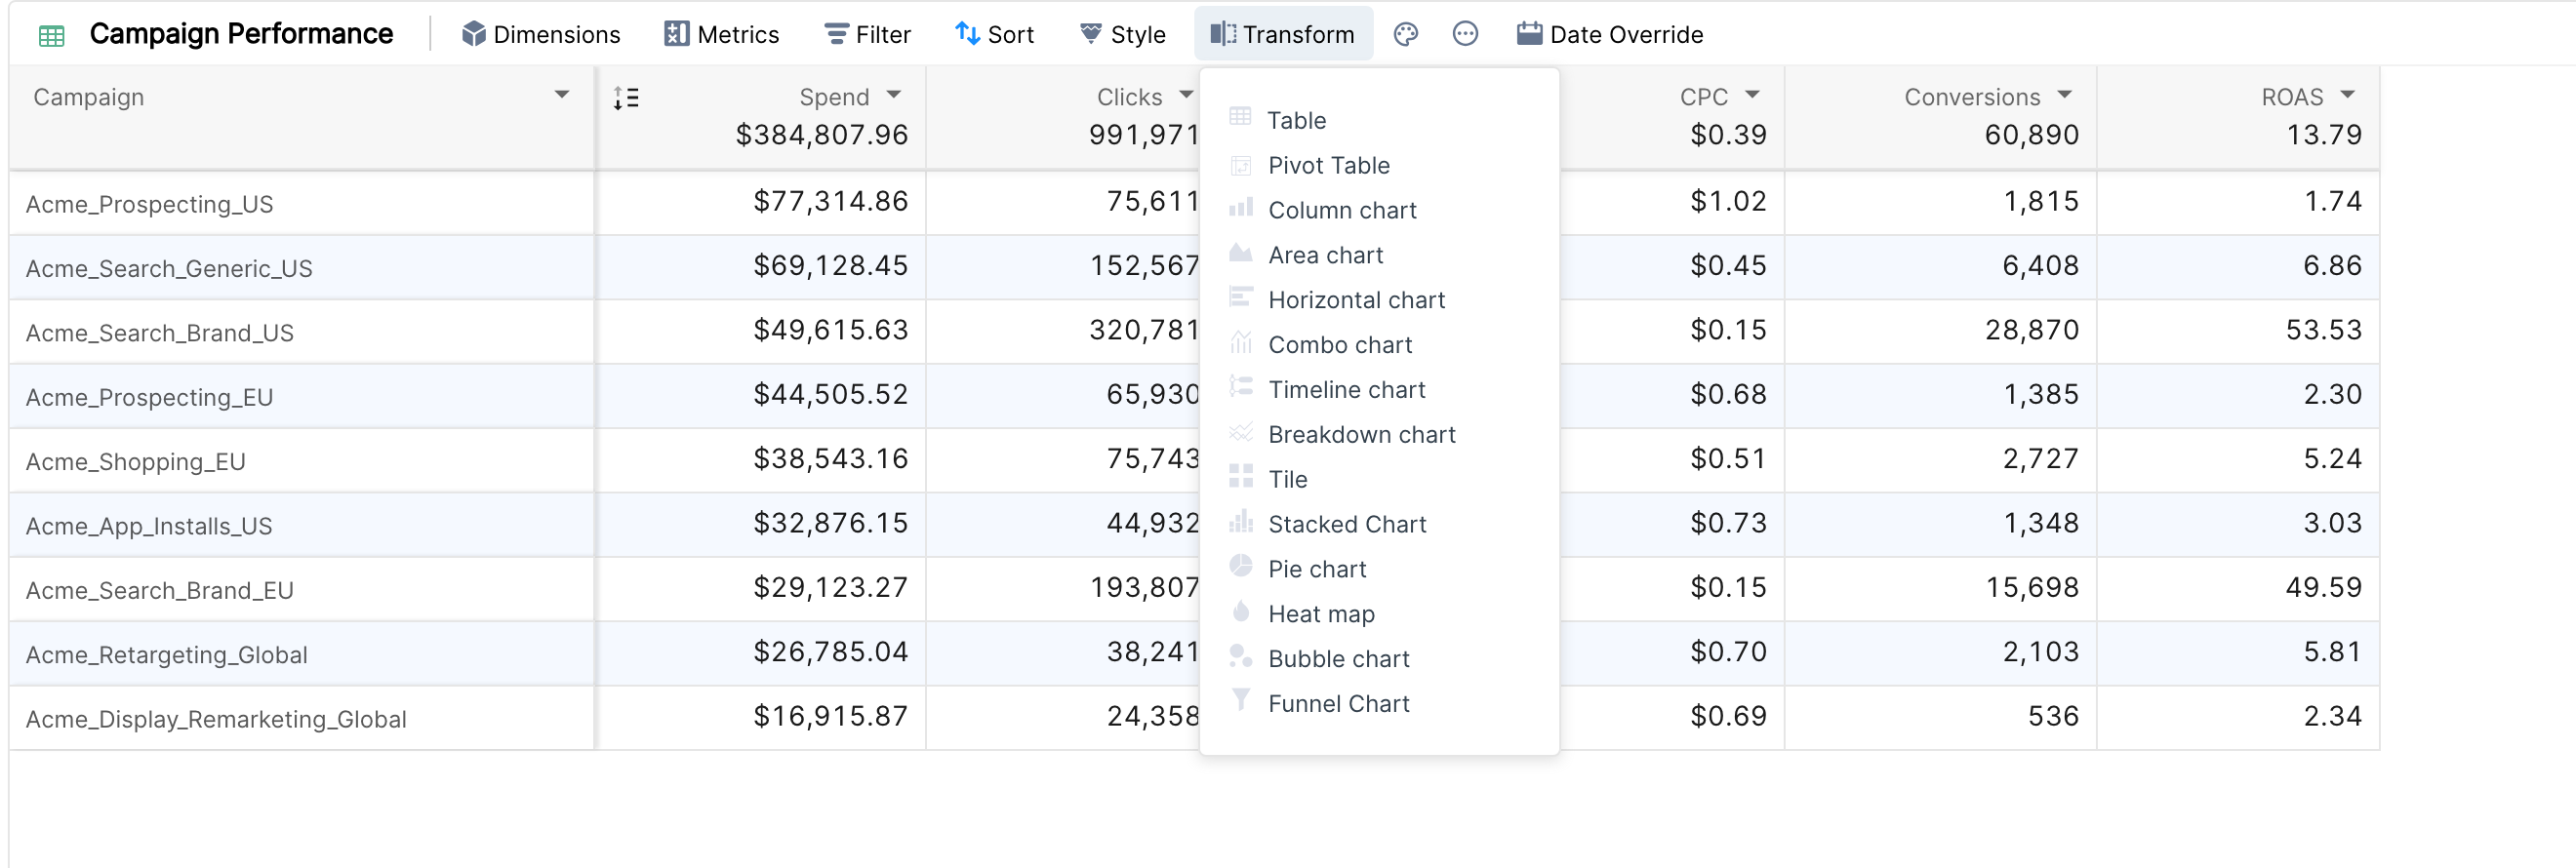Click the overall ROAS value 13.79
The image size is (2576, 868).
click(2324, 135)
